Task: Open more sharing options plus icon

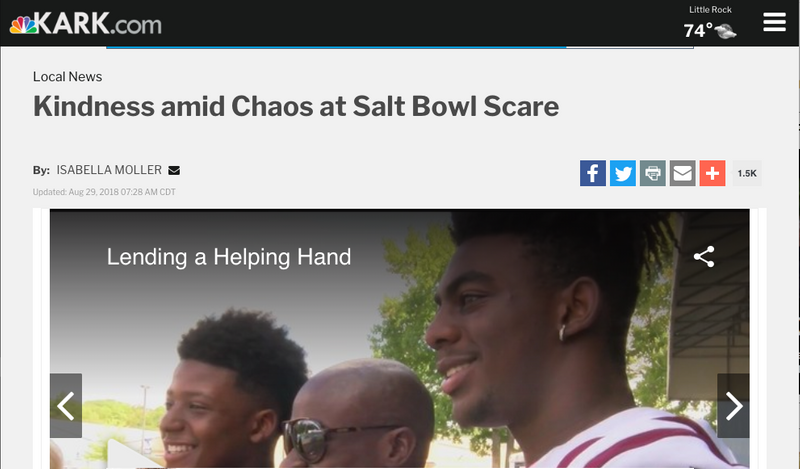Action: pos(712,173)
